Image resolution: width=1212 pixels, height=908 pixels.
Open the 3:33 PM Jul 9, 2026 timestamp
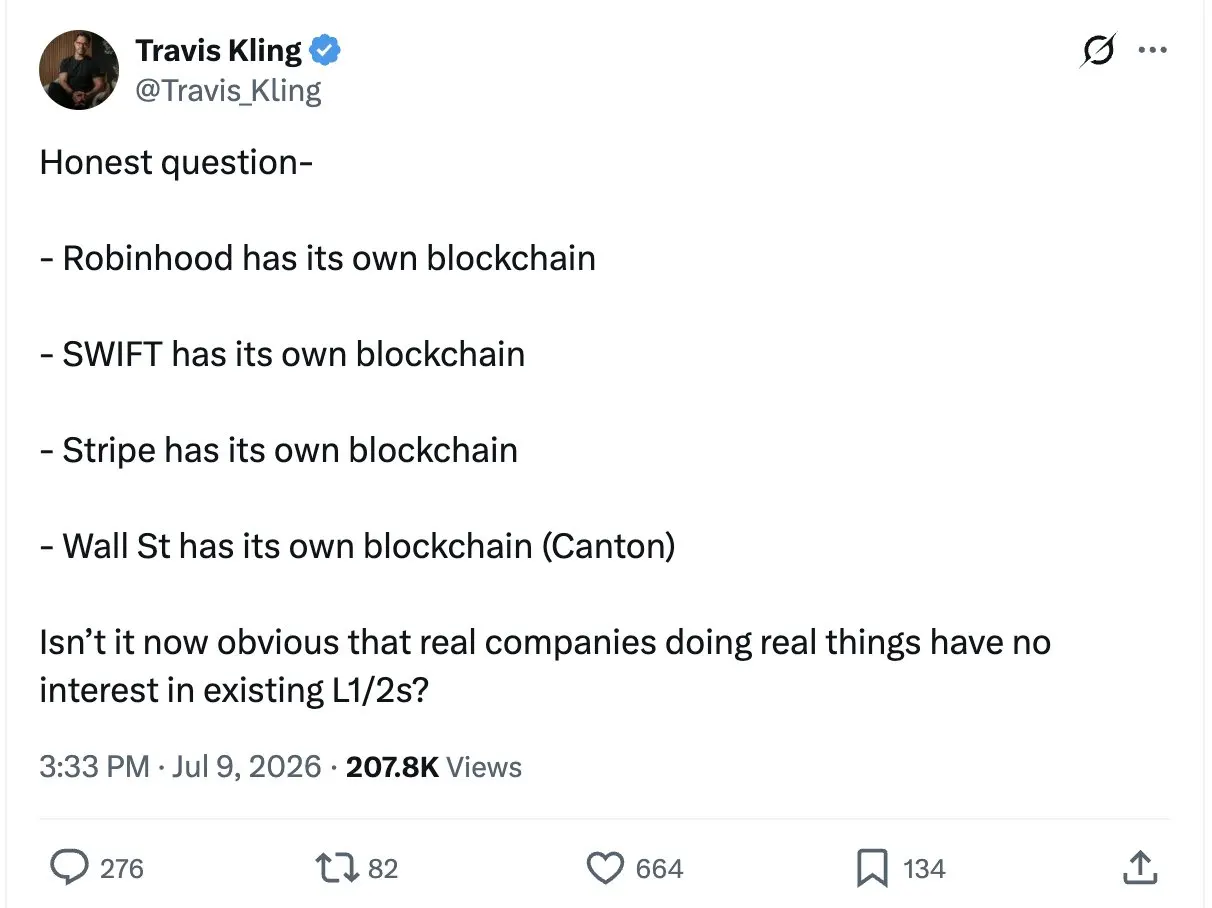[x=181, y=767]
